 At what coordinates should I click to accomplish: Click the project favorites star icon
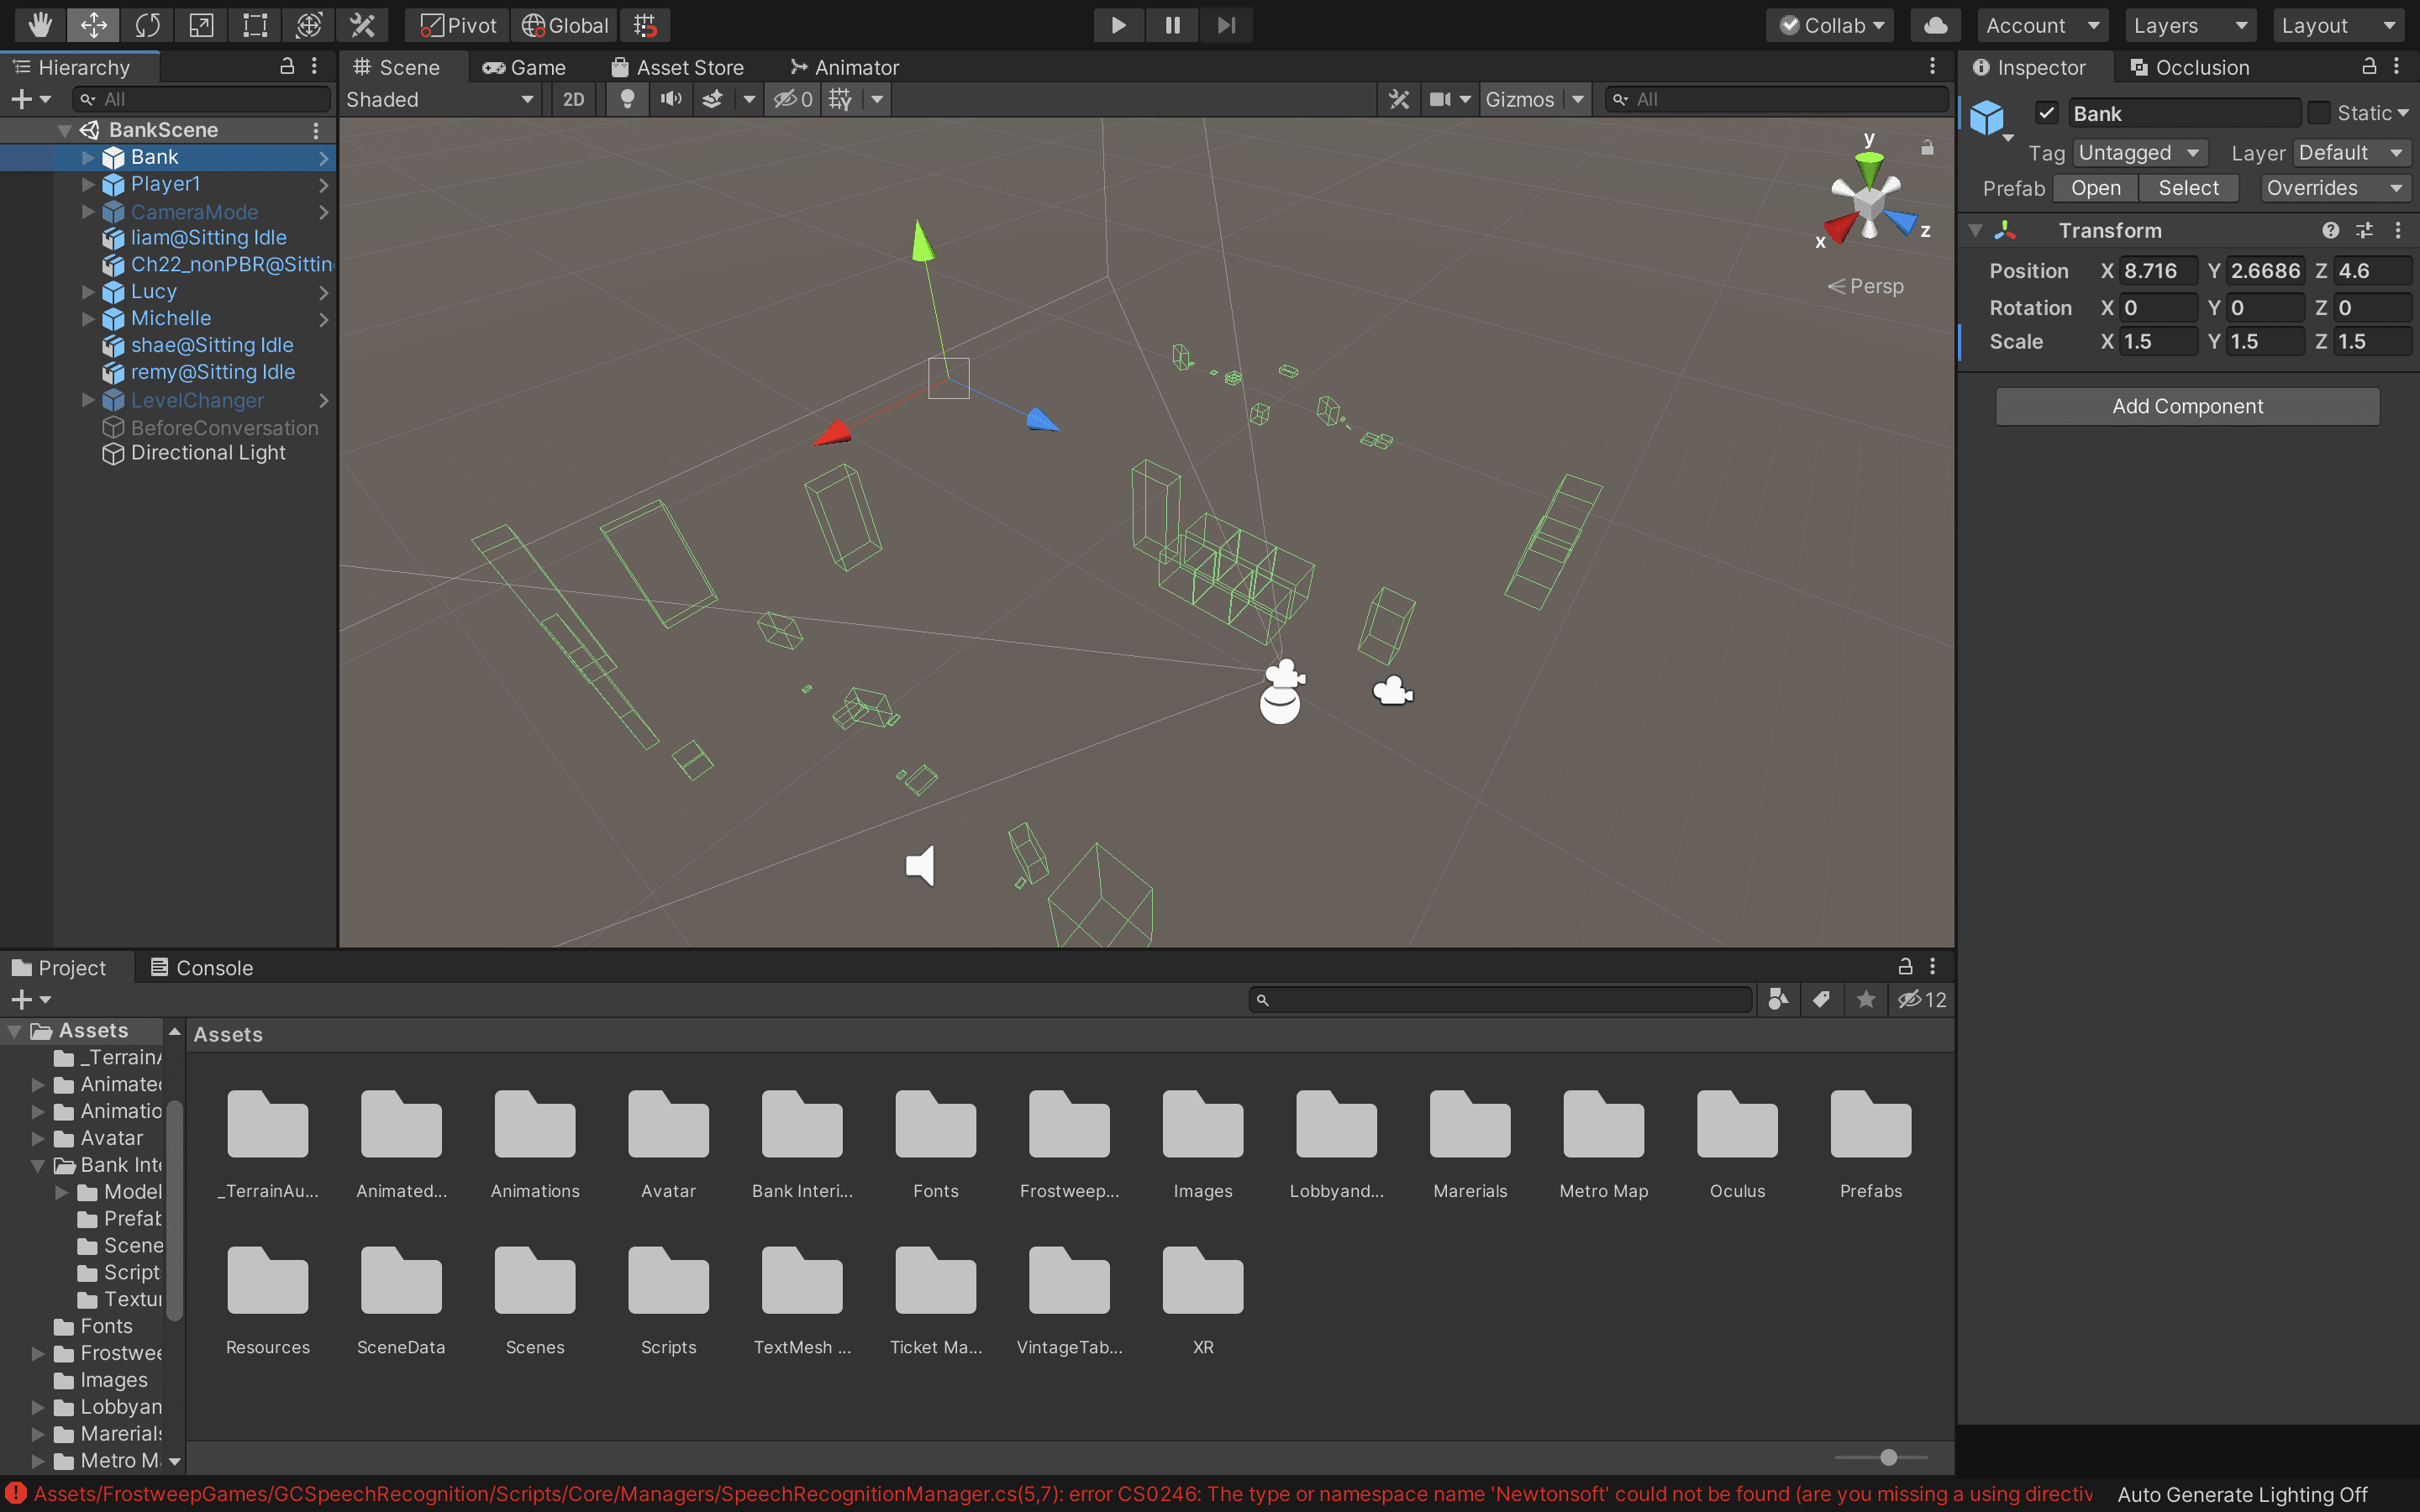coord(1866,999)
